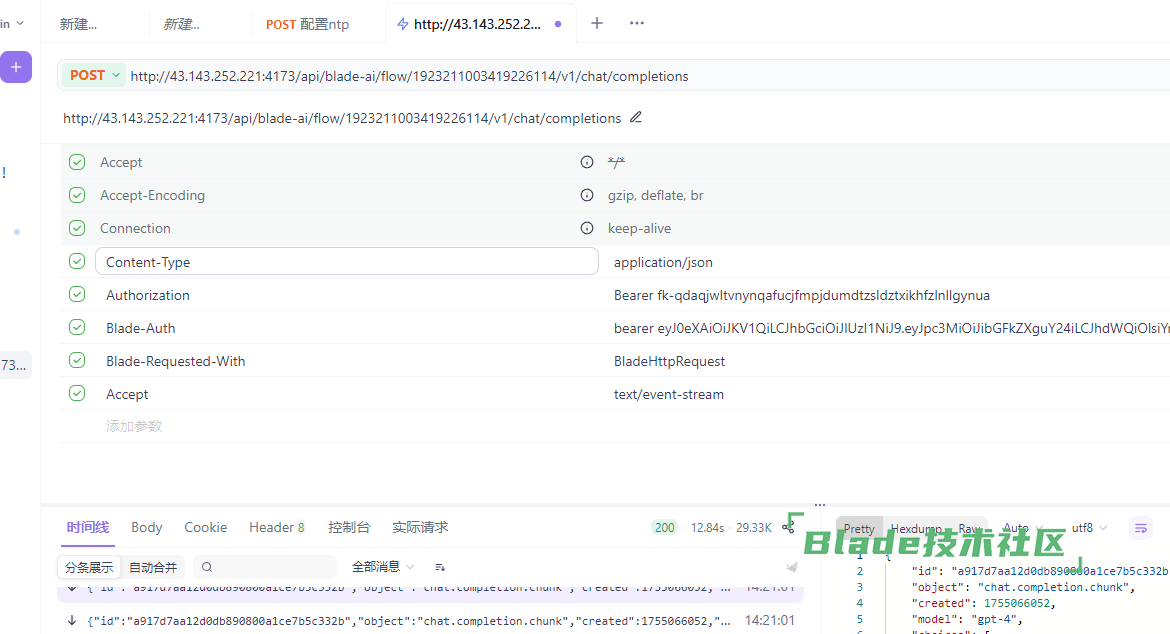
Task: Click the gzip, deflate, br value
Action: point(655,195)
